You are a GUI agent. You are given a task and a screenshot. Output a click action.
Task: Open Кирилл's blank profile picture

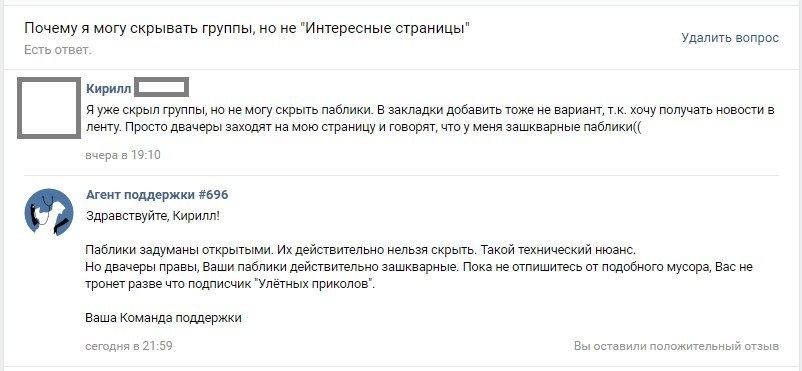click(x=49, y=108)
